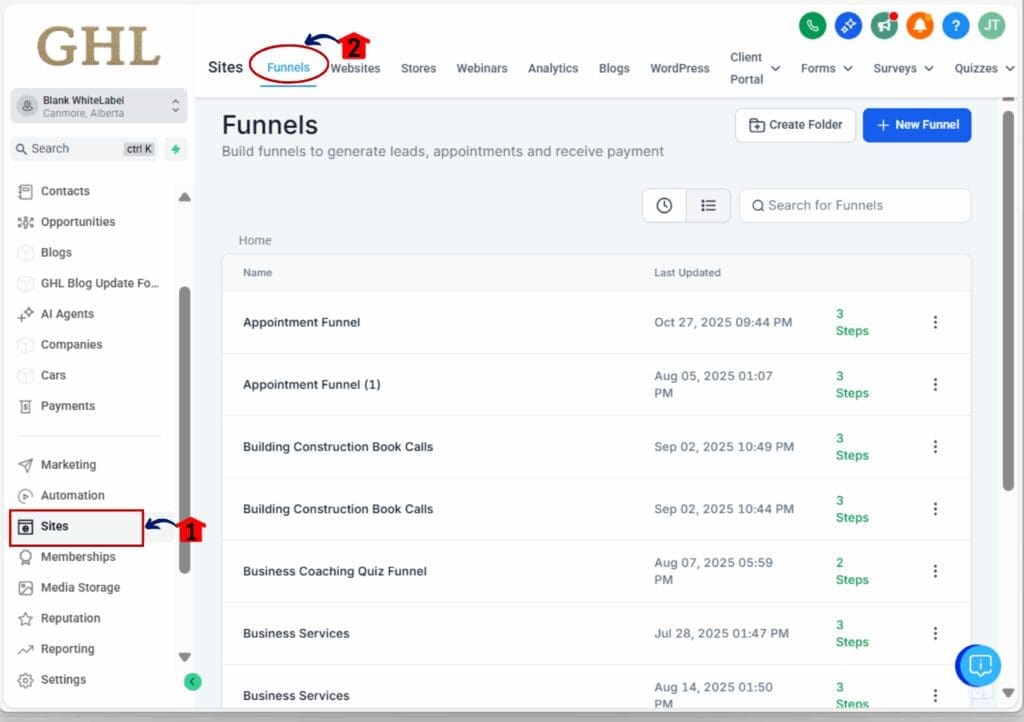Open the phone dialer icon in the header

pos(812,26)
